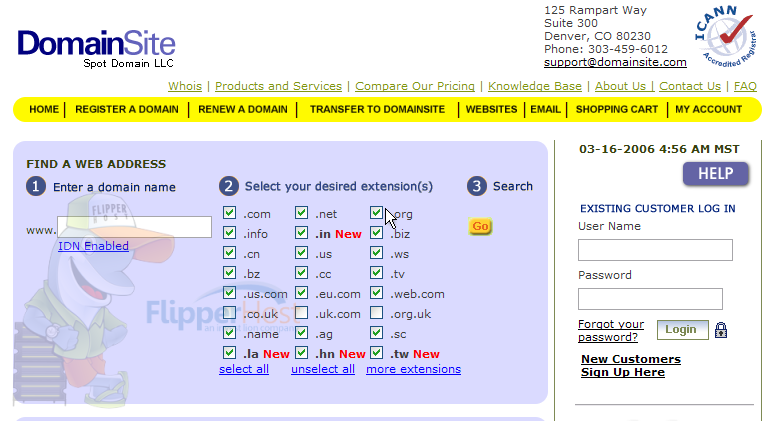Uncheck the .la New checkbox
This screenshot has width=776, height=422.
click(x=229, y=353)
